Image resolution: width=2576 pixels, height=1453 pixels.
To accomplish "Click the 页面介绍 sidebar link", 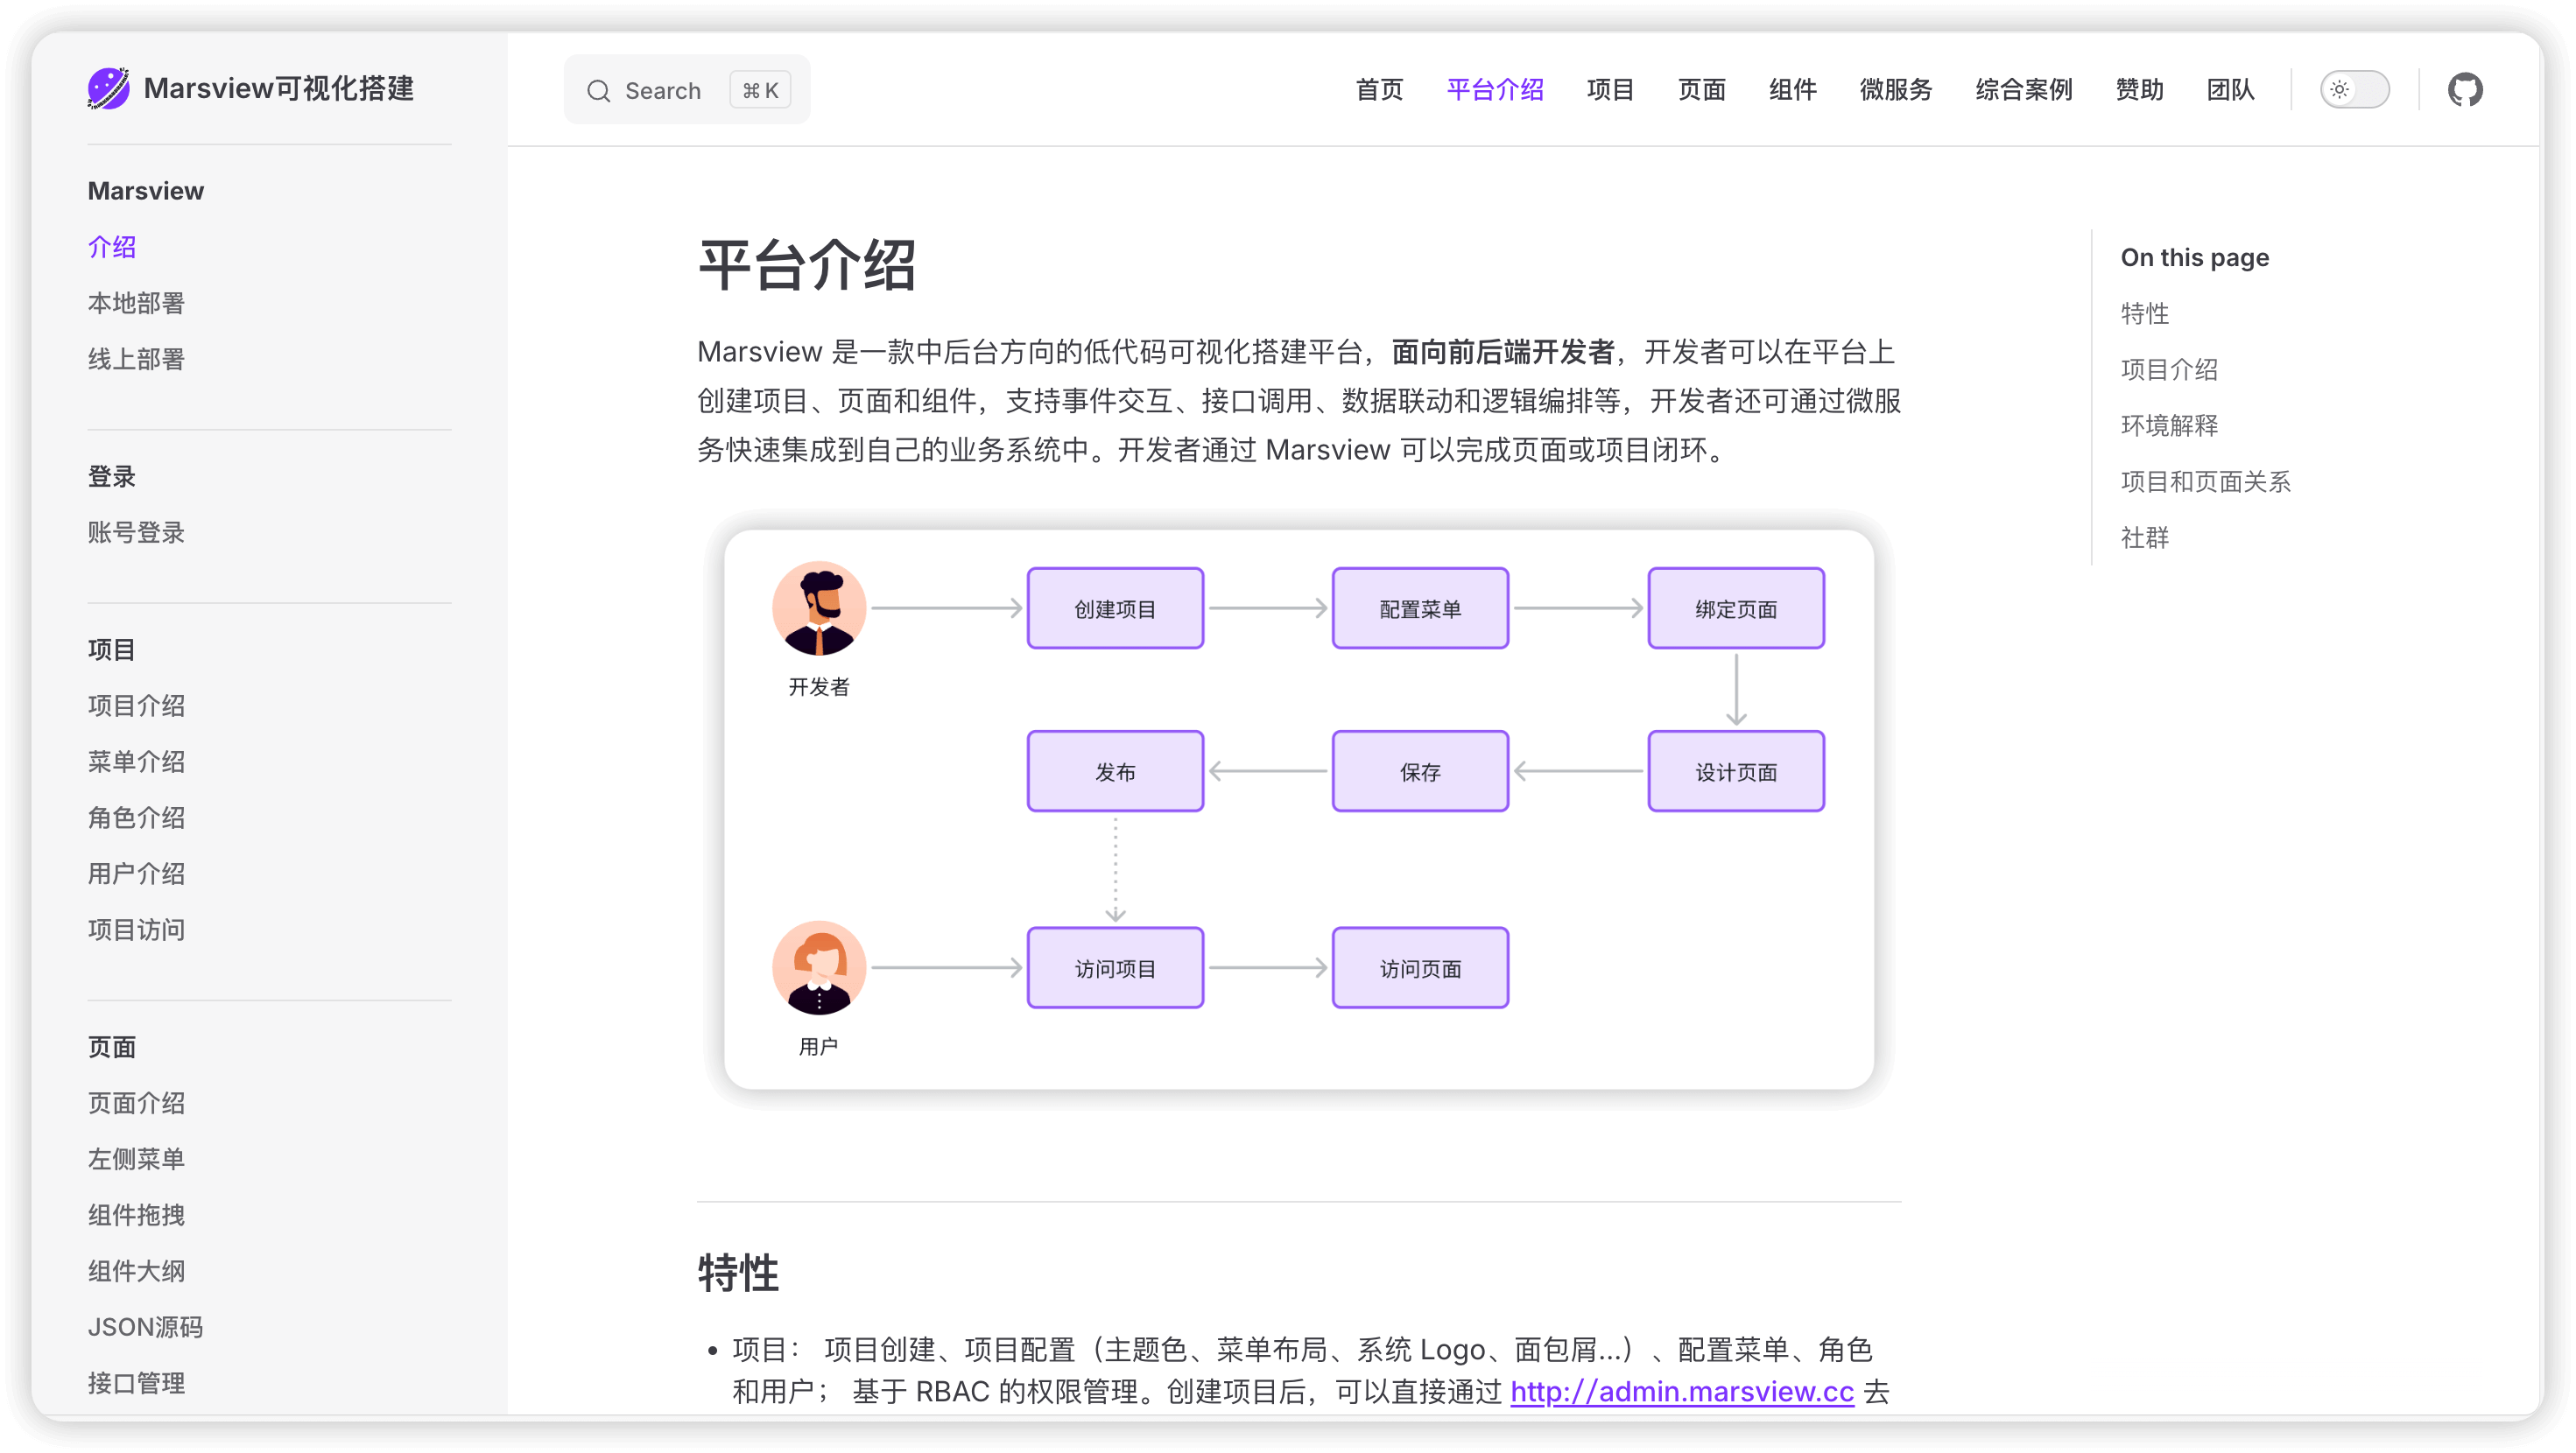I will (x=137, y=1103).
